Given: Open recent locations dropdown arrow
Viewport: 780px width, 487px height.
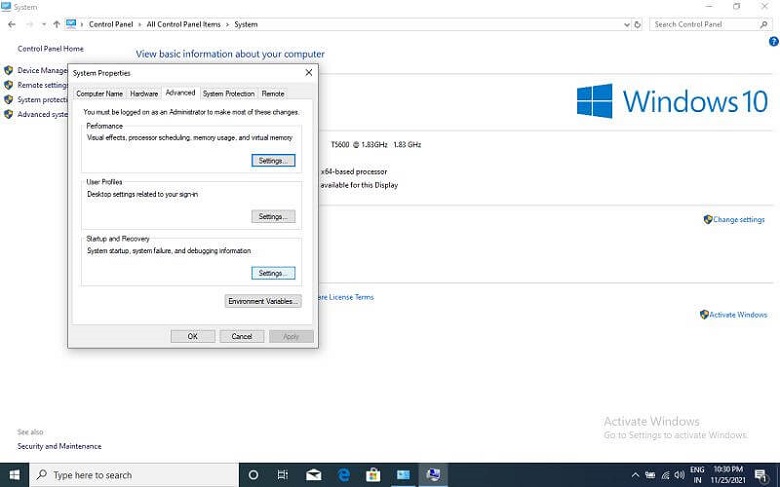Looking at the screenshot, I should coord(44,24).
